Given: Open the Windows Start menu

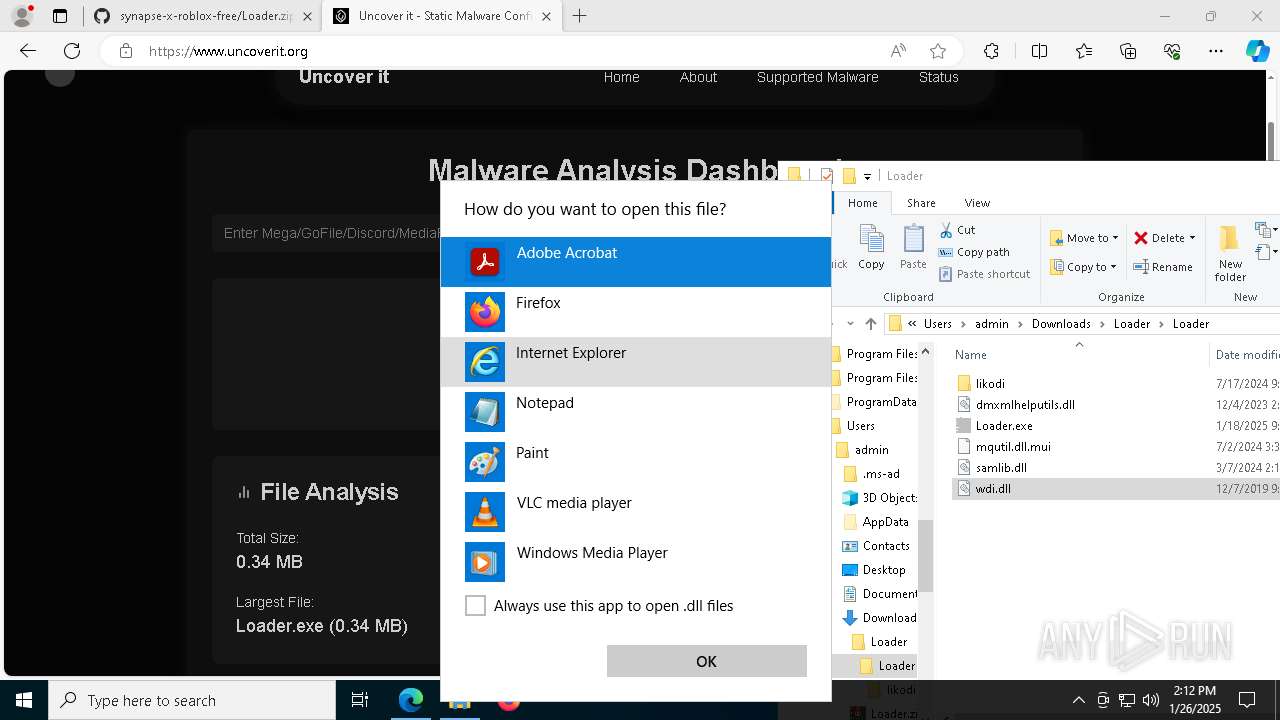Looking at the screenshot, I should click(x=24, y=700).
